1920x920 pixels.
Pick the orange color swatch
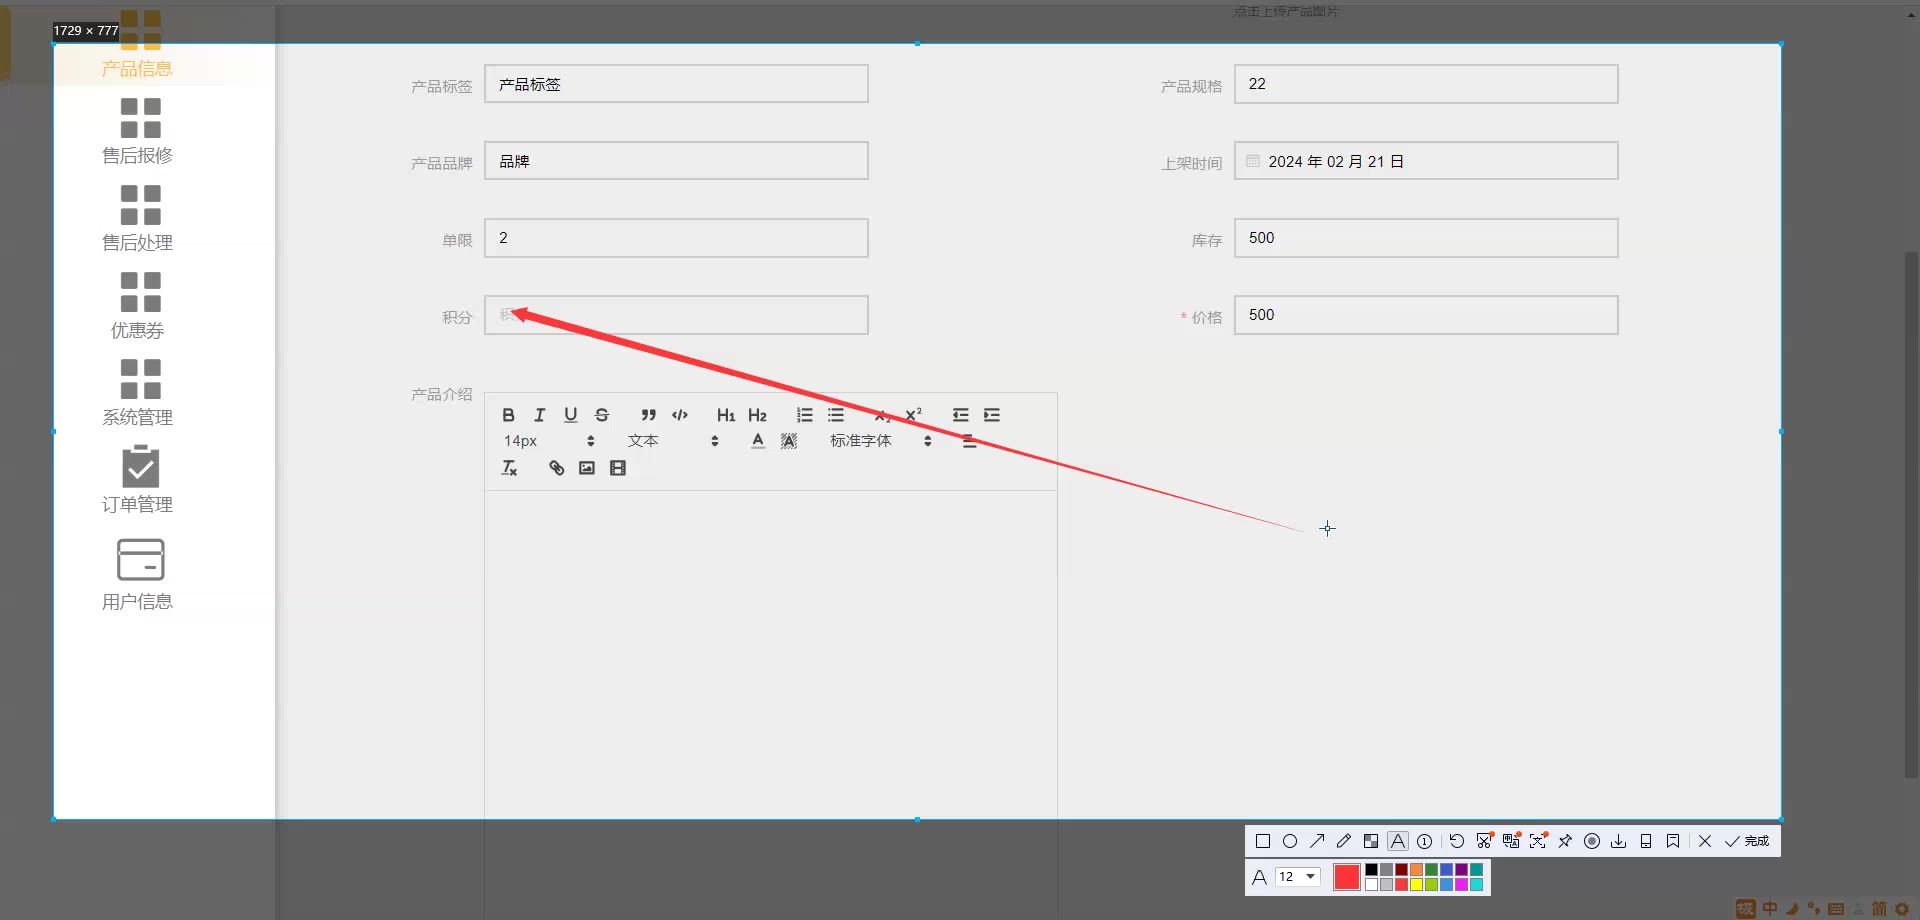pos(1416,870)
